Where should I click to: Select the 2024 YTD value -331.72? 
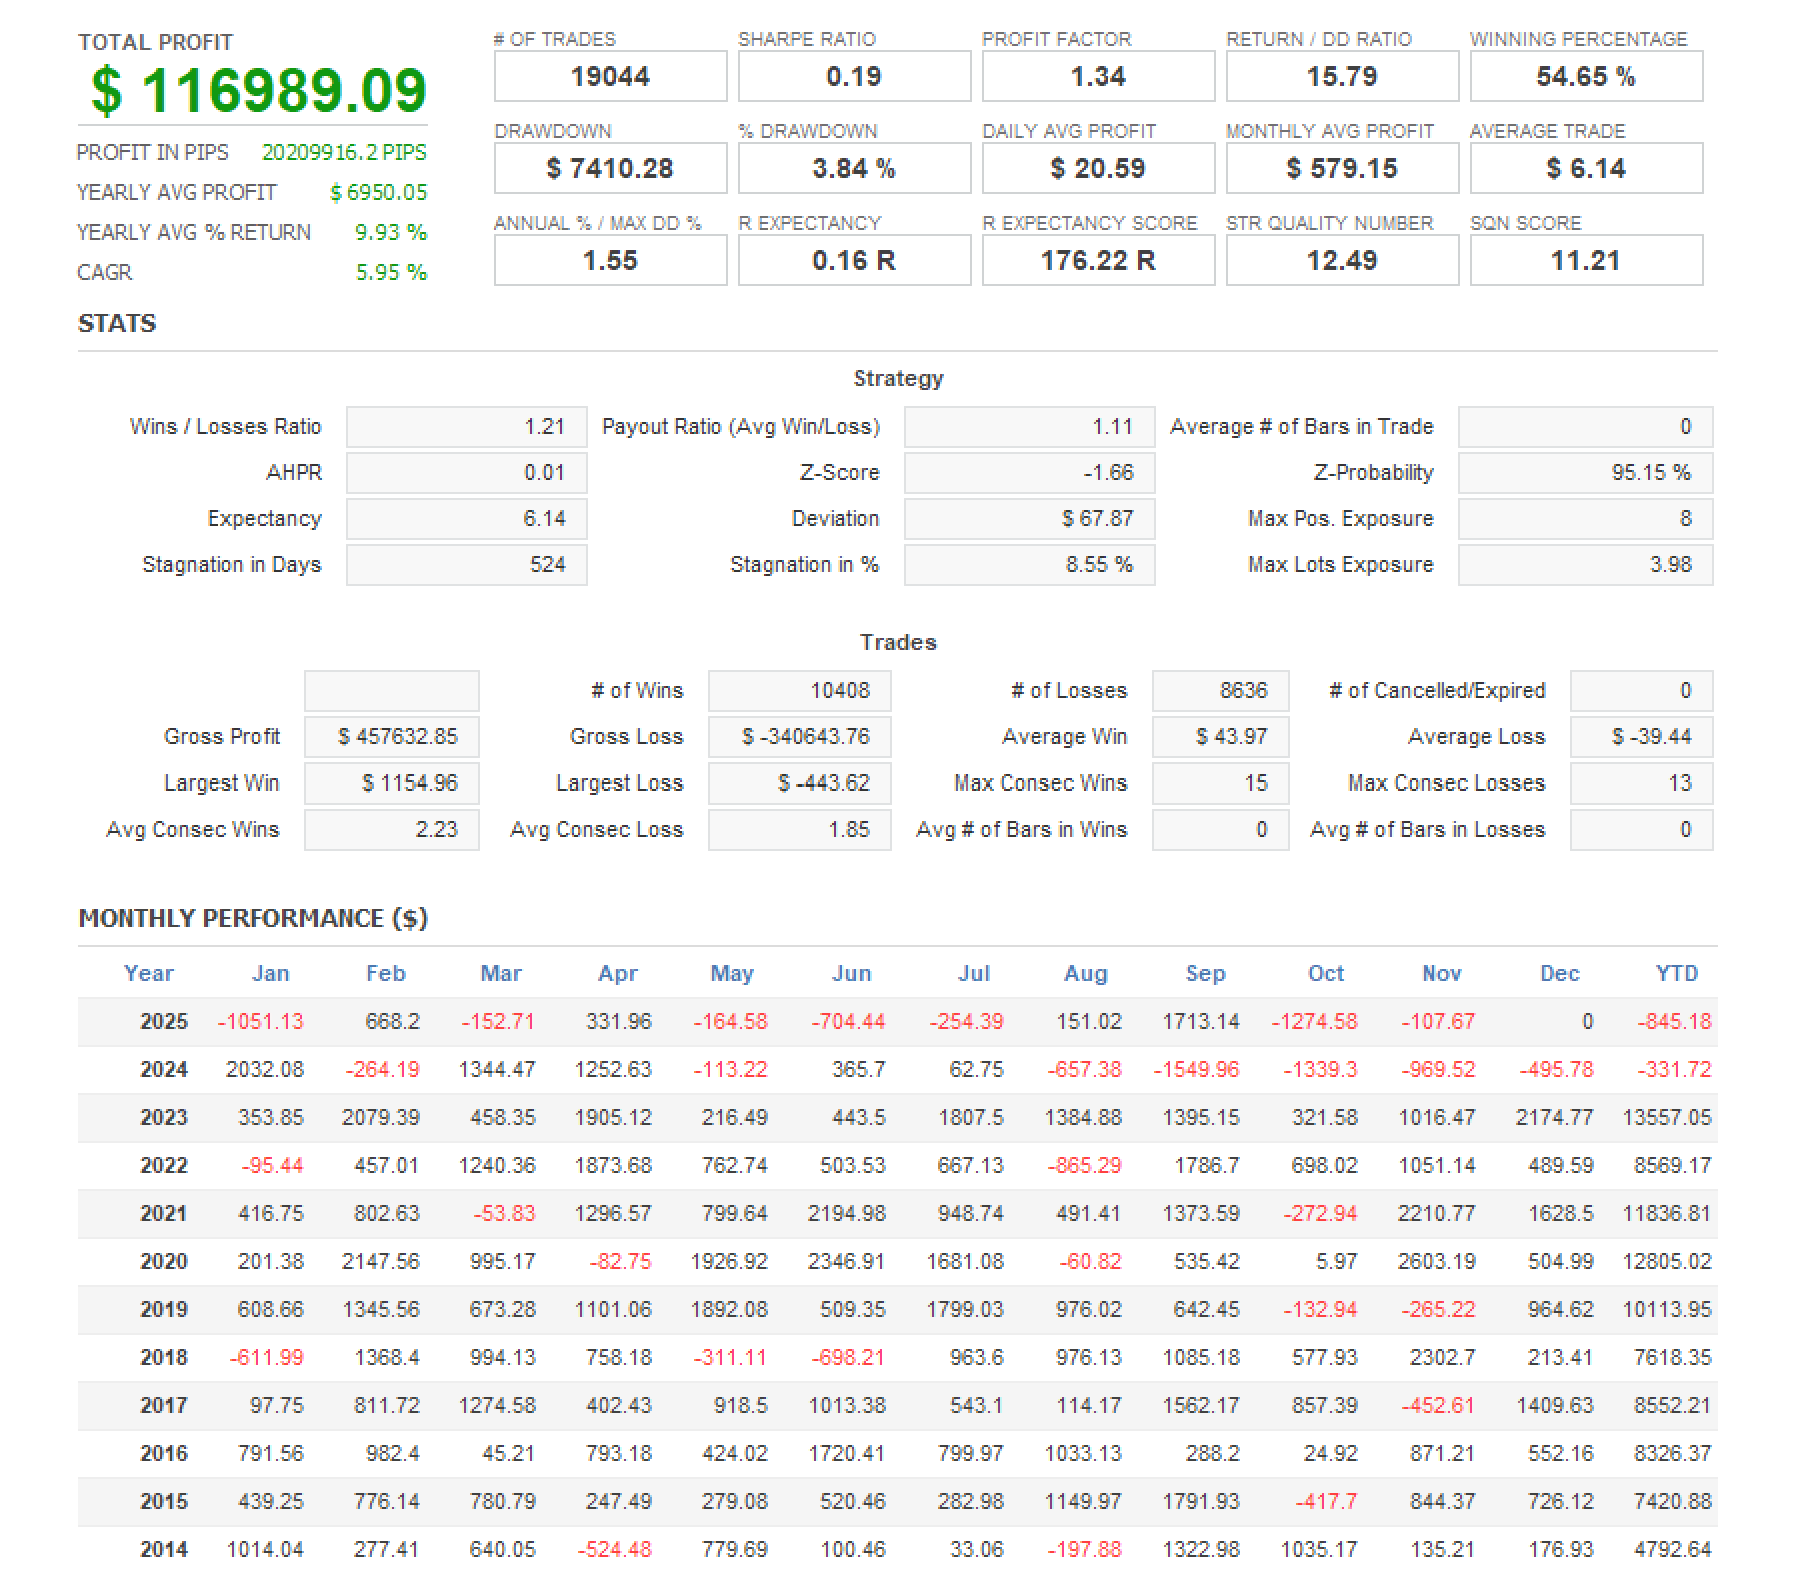pos(1674,1070)
